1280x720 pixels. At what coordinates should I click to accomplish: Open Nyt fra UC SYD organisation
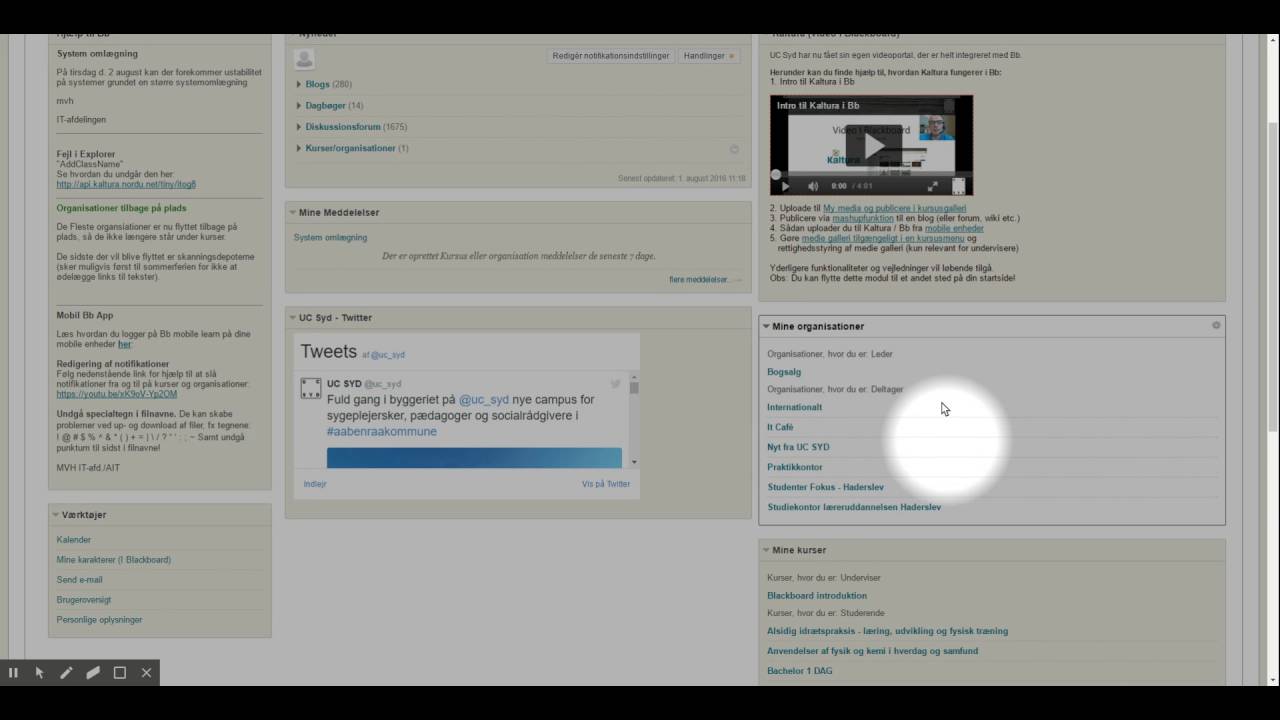(x=798, y=447)
